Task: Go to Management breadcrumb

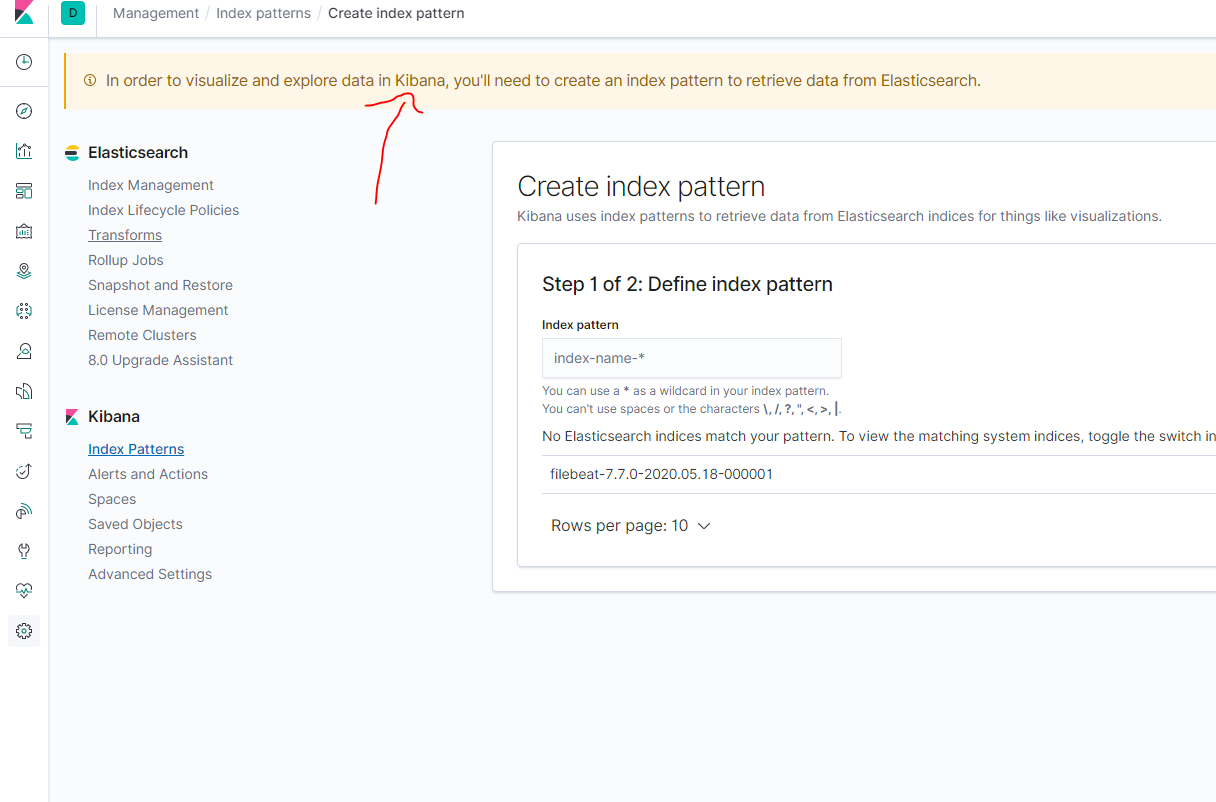Action: (156, 13)
